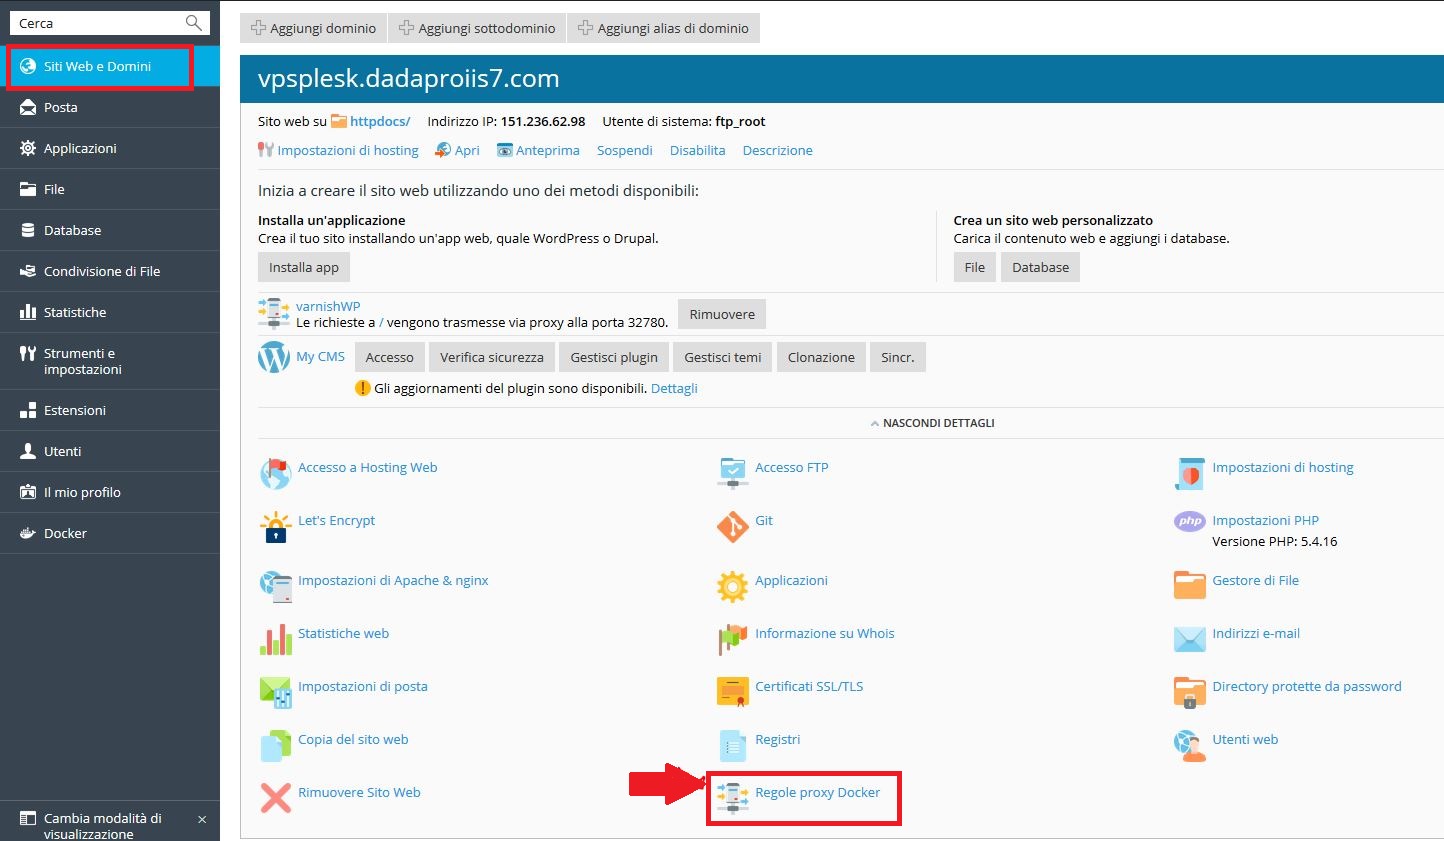Click the Accesso FTP icon
This screenshot has width=1444, height=841.
[x=733, y=473]
